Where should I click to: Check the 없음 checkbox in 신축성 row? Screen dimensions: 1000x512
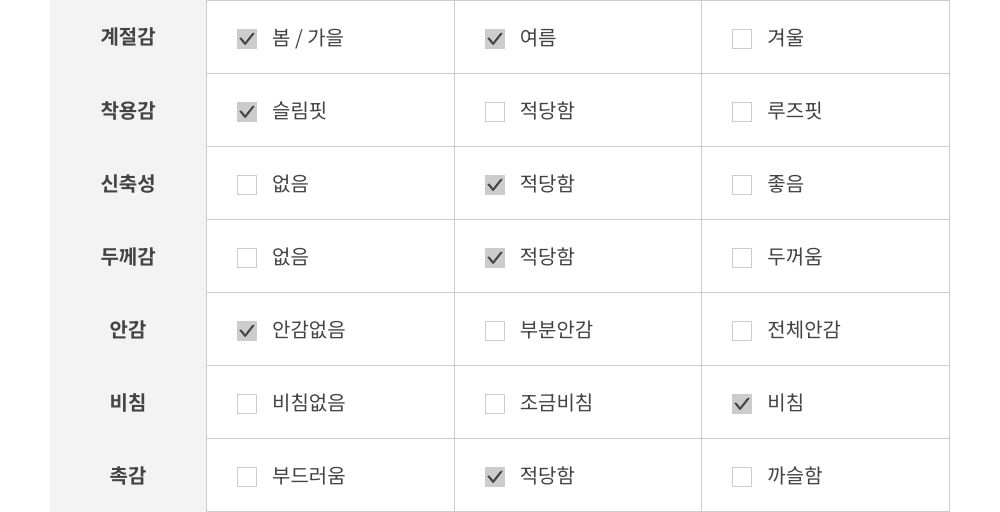(x=247, y=185)
